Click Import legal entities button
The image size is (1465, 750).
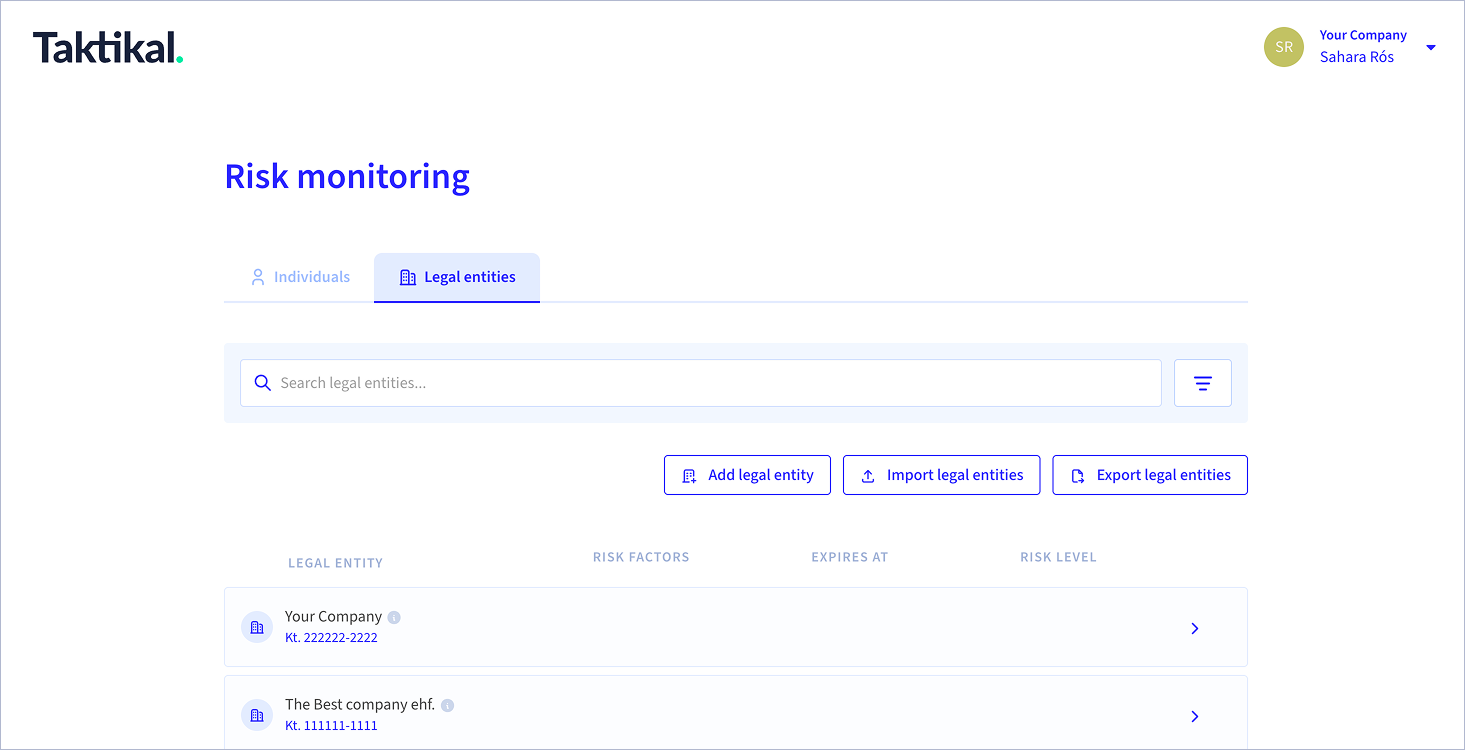941,475
